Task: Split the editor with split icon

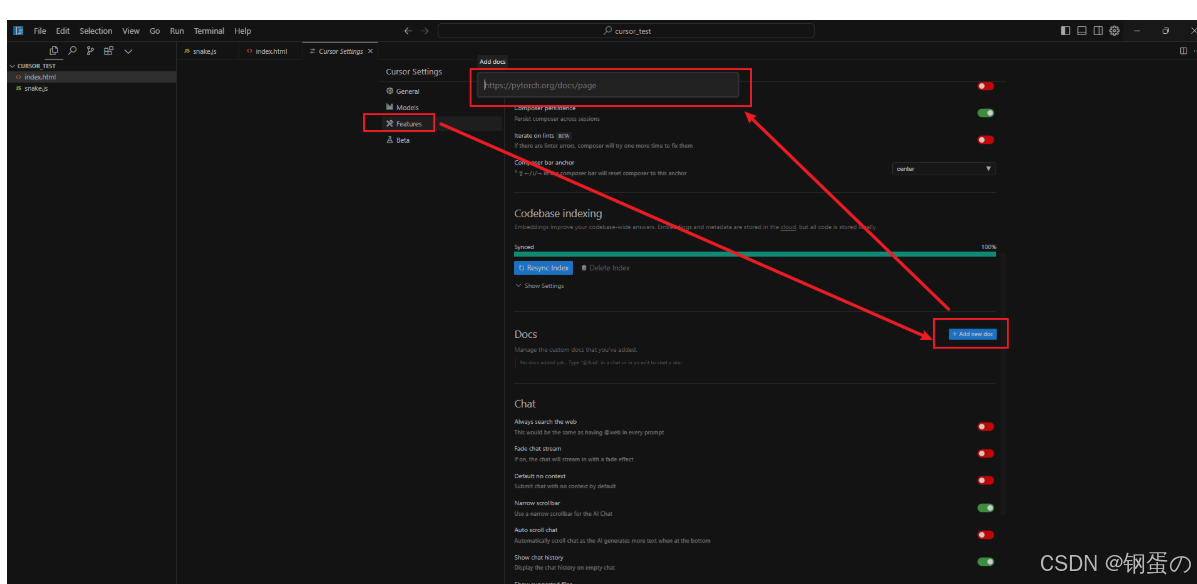Action: [1183, 51]
